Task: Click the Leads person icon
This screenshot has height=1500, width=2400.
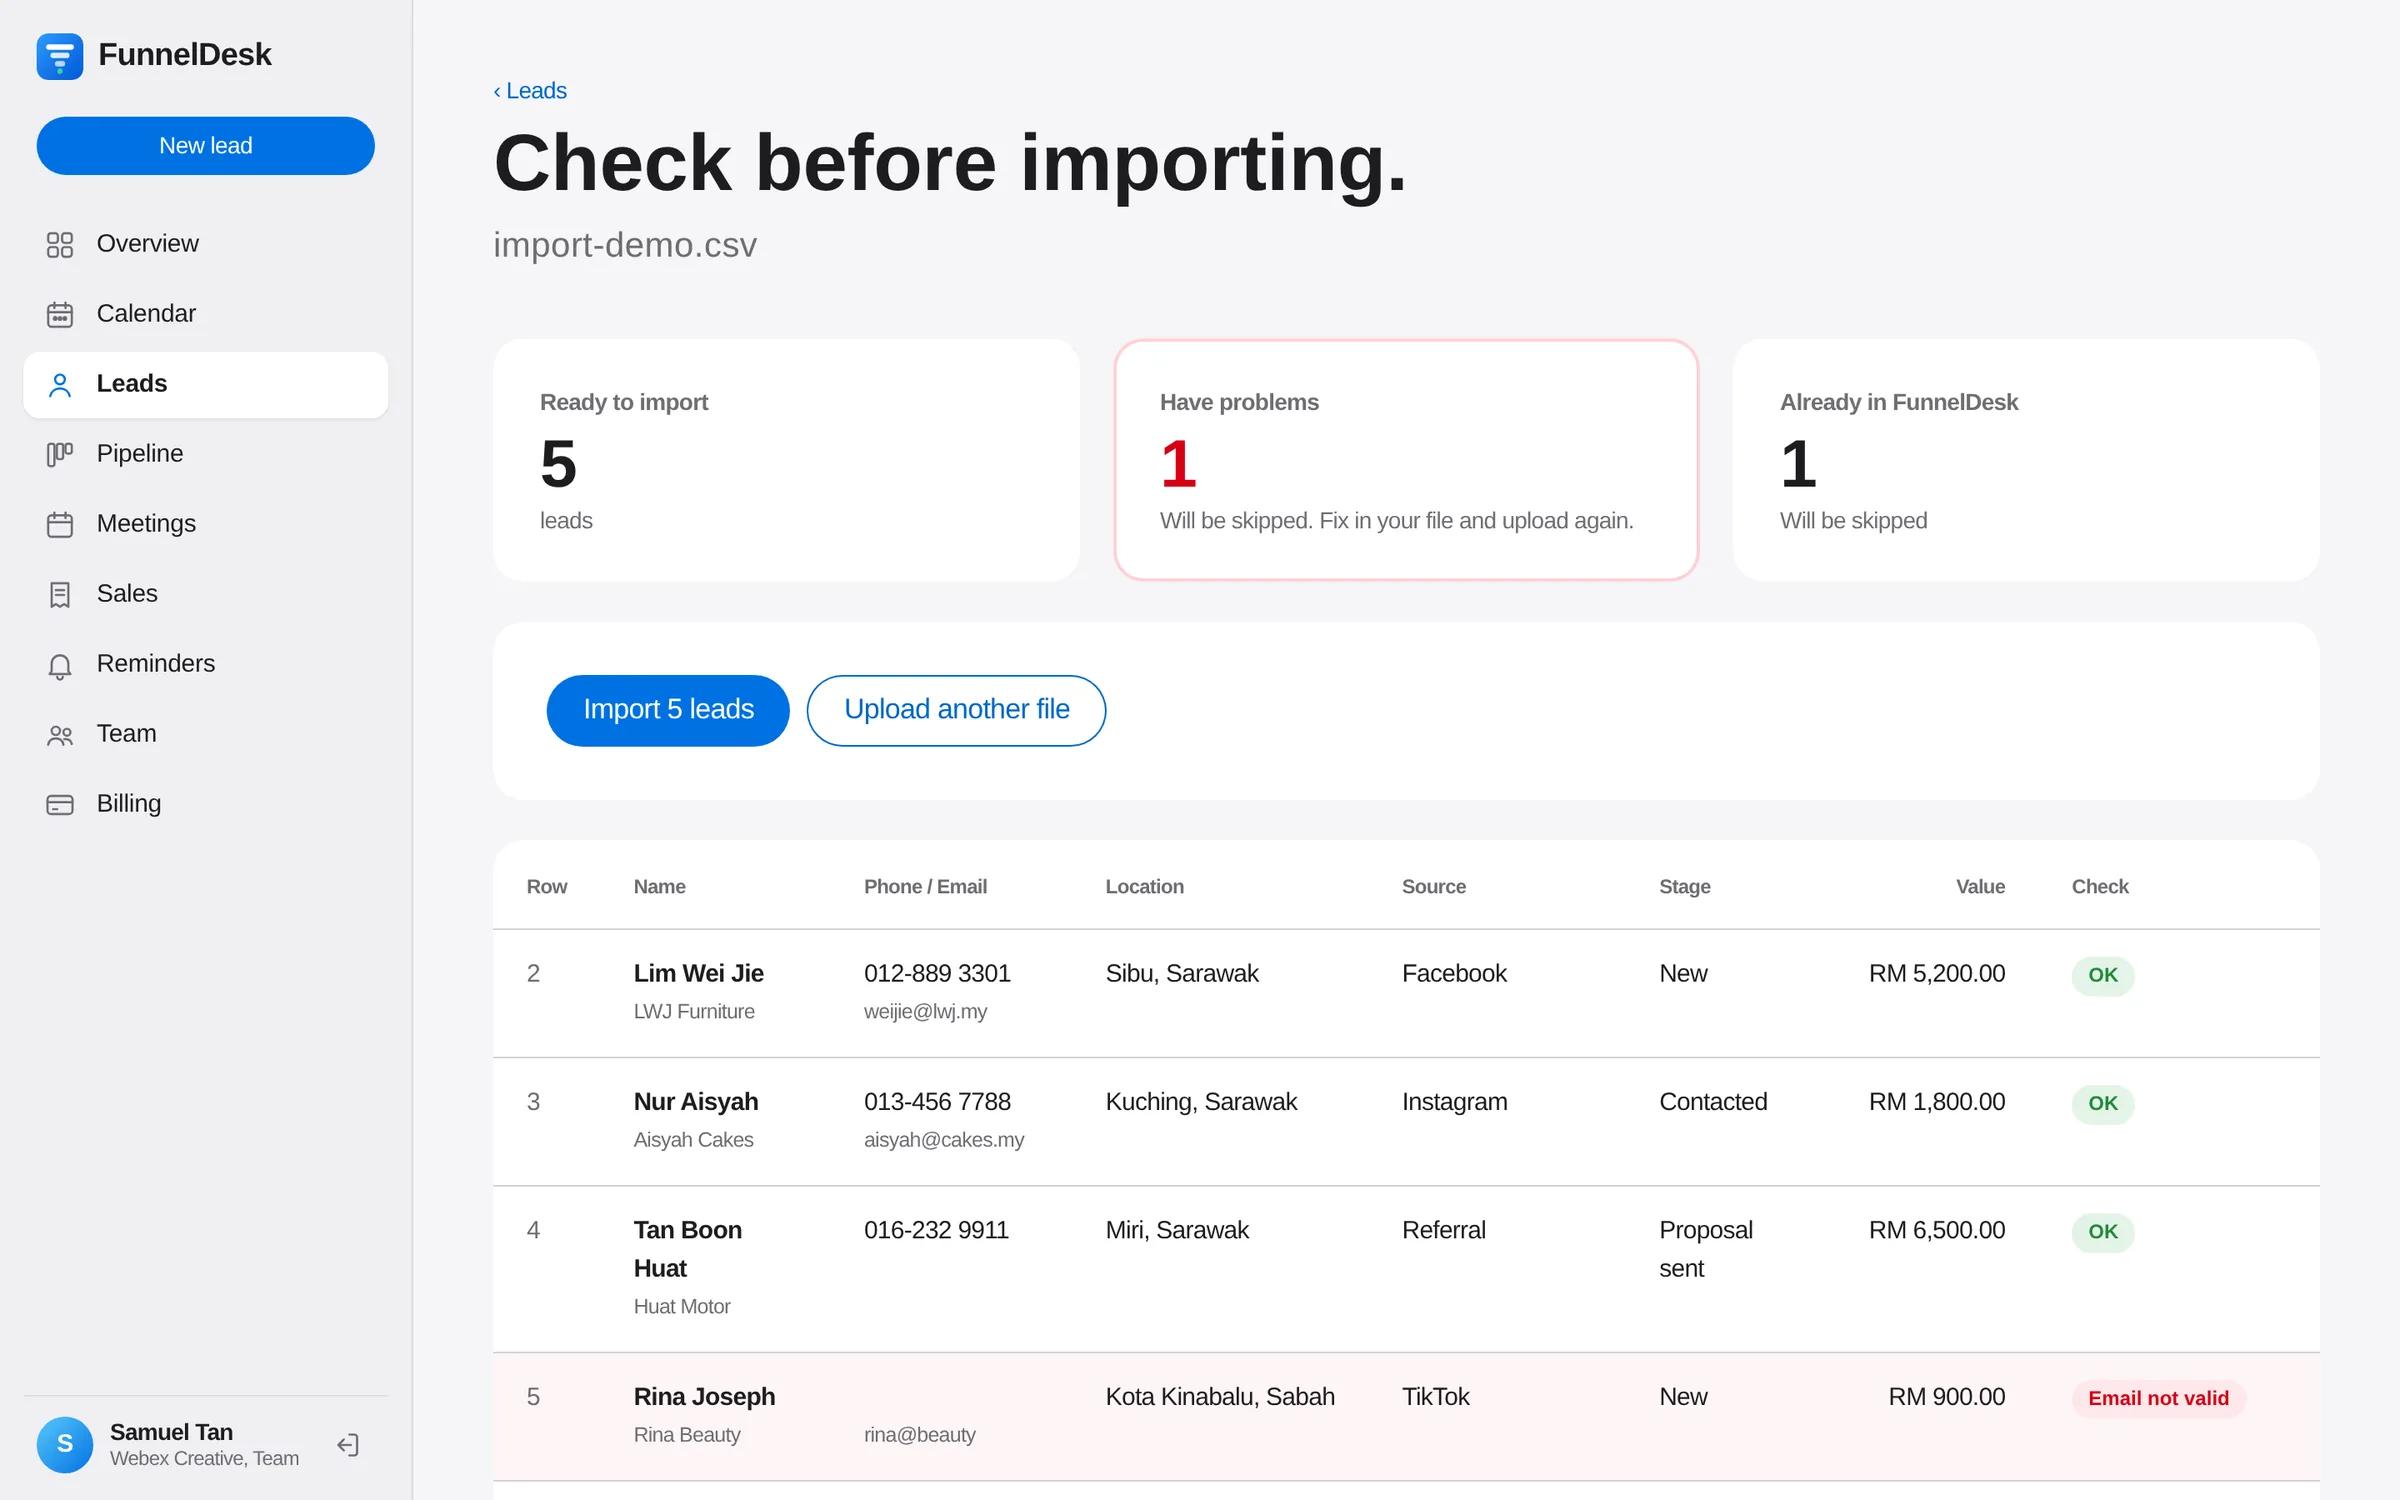Action: coord(60,384)
